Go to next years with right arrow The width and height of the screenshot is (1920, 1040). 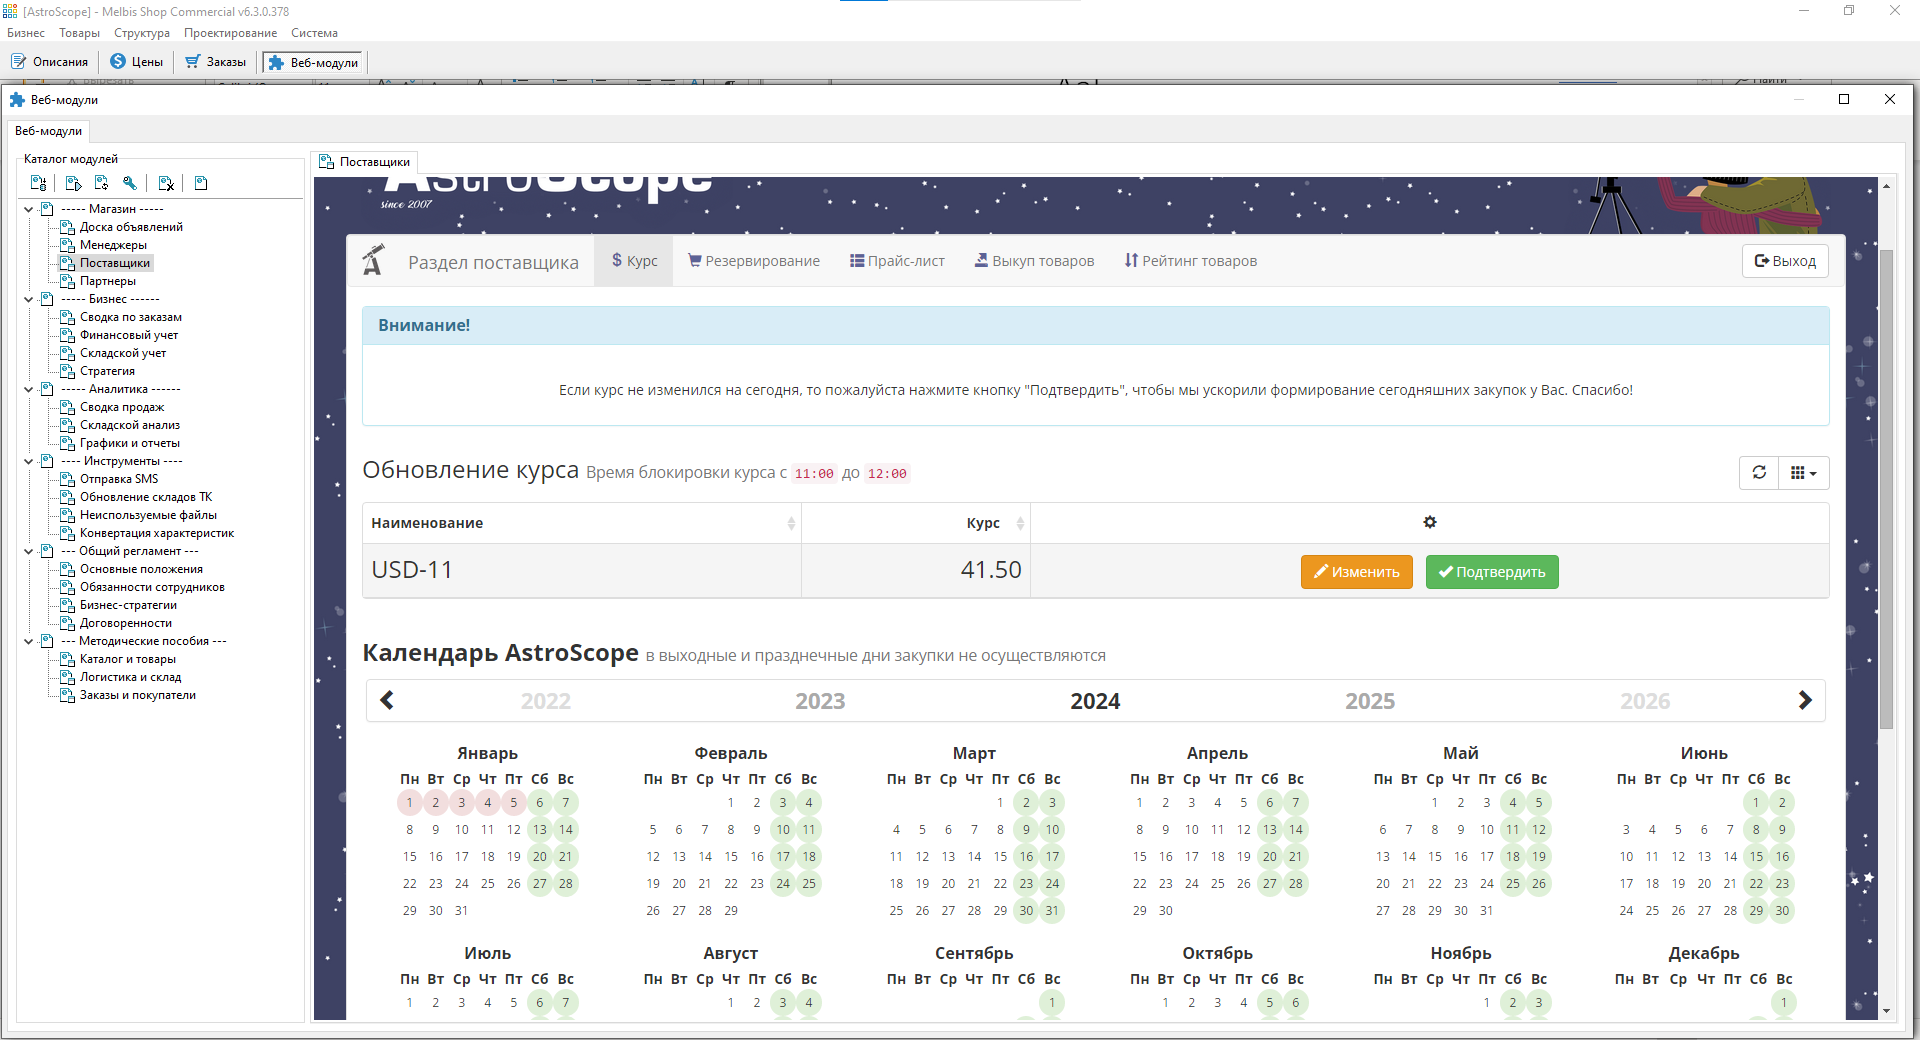coord(1805,701)
